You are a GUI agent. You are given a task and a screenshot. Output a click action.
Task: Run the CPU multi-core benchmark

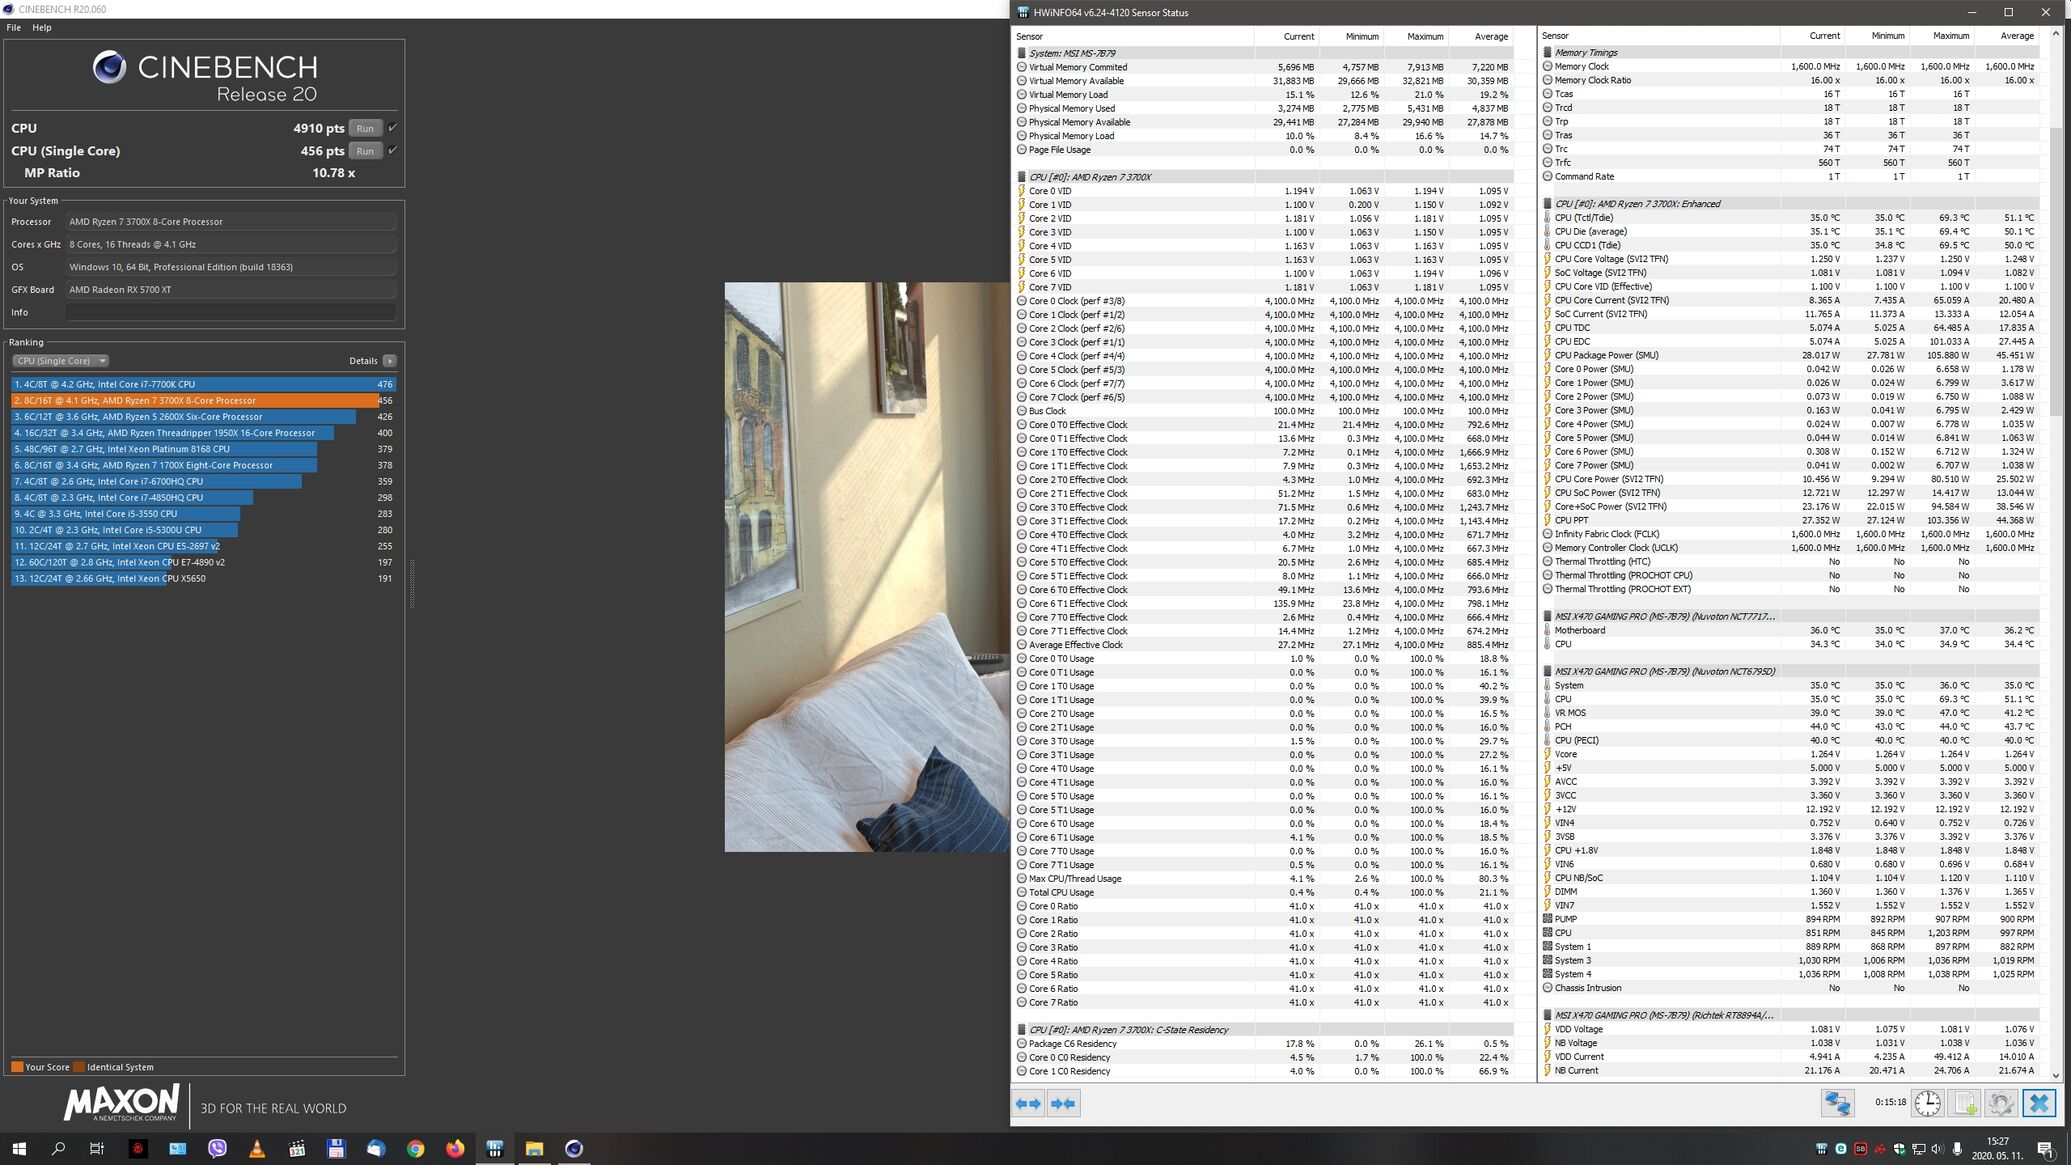365,128
